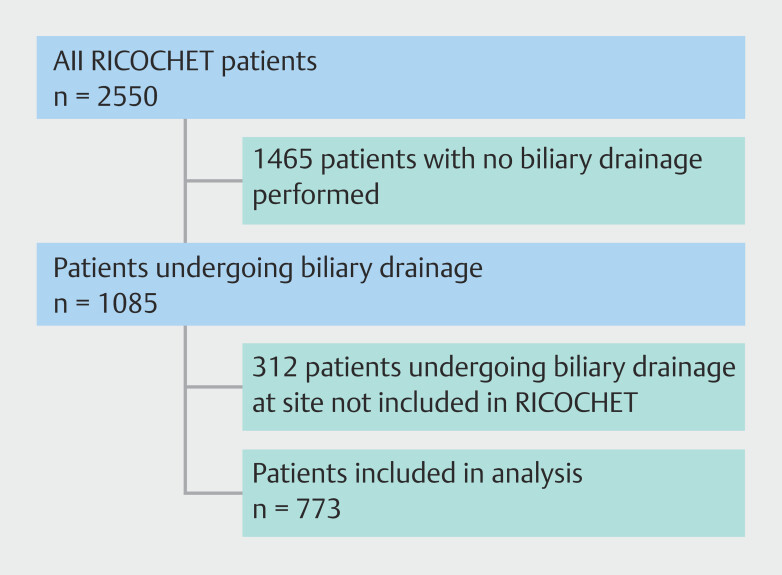Click the vertical line below the 1085 box
This screenshot has width=782, height=575.
tap(185, 408)
